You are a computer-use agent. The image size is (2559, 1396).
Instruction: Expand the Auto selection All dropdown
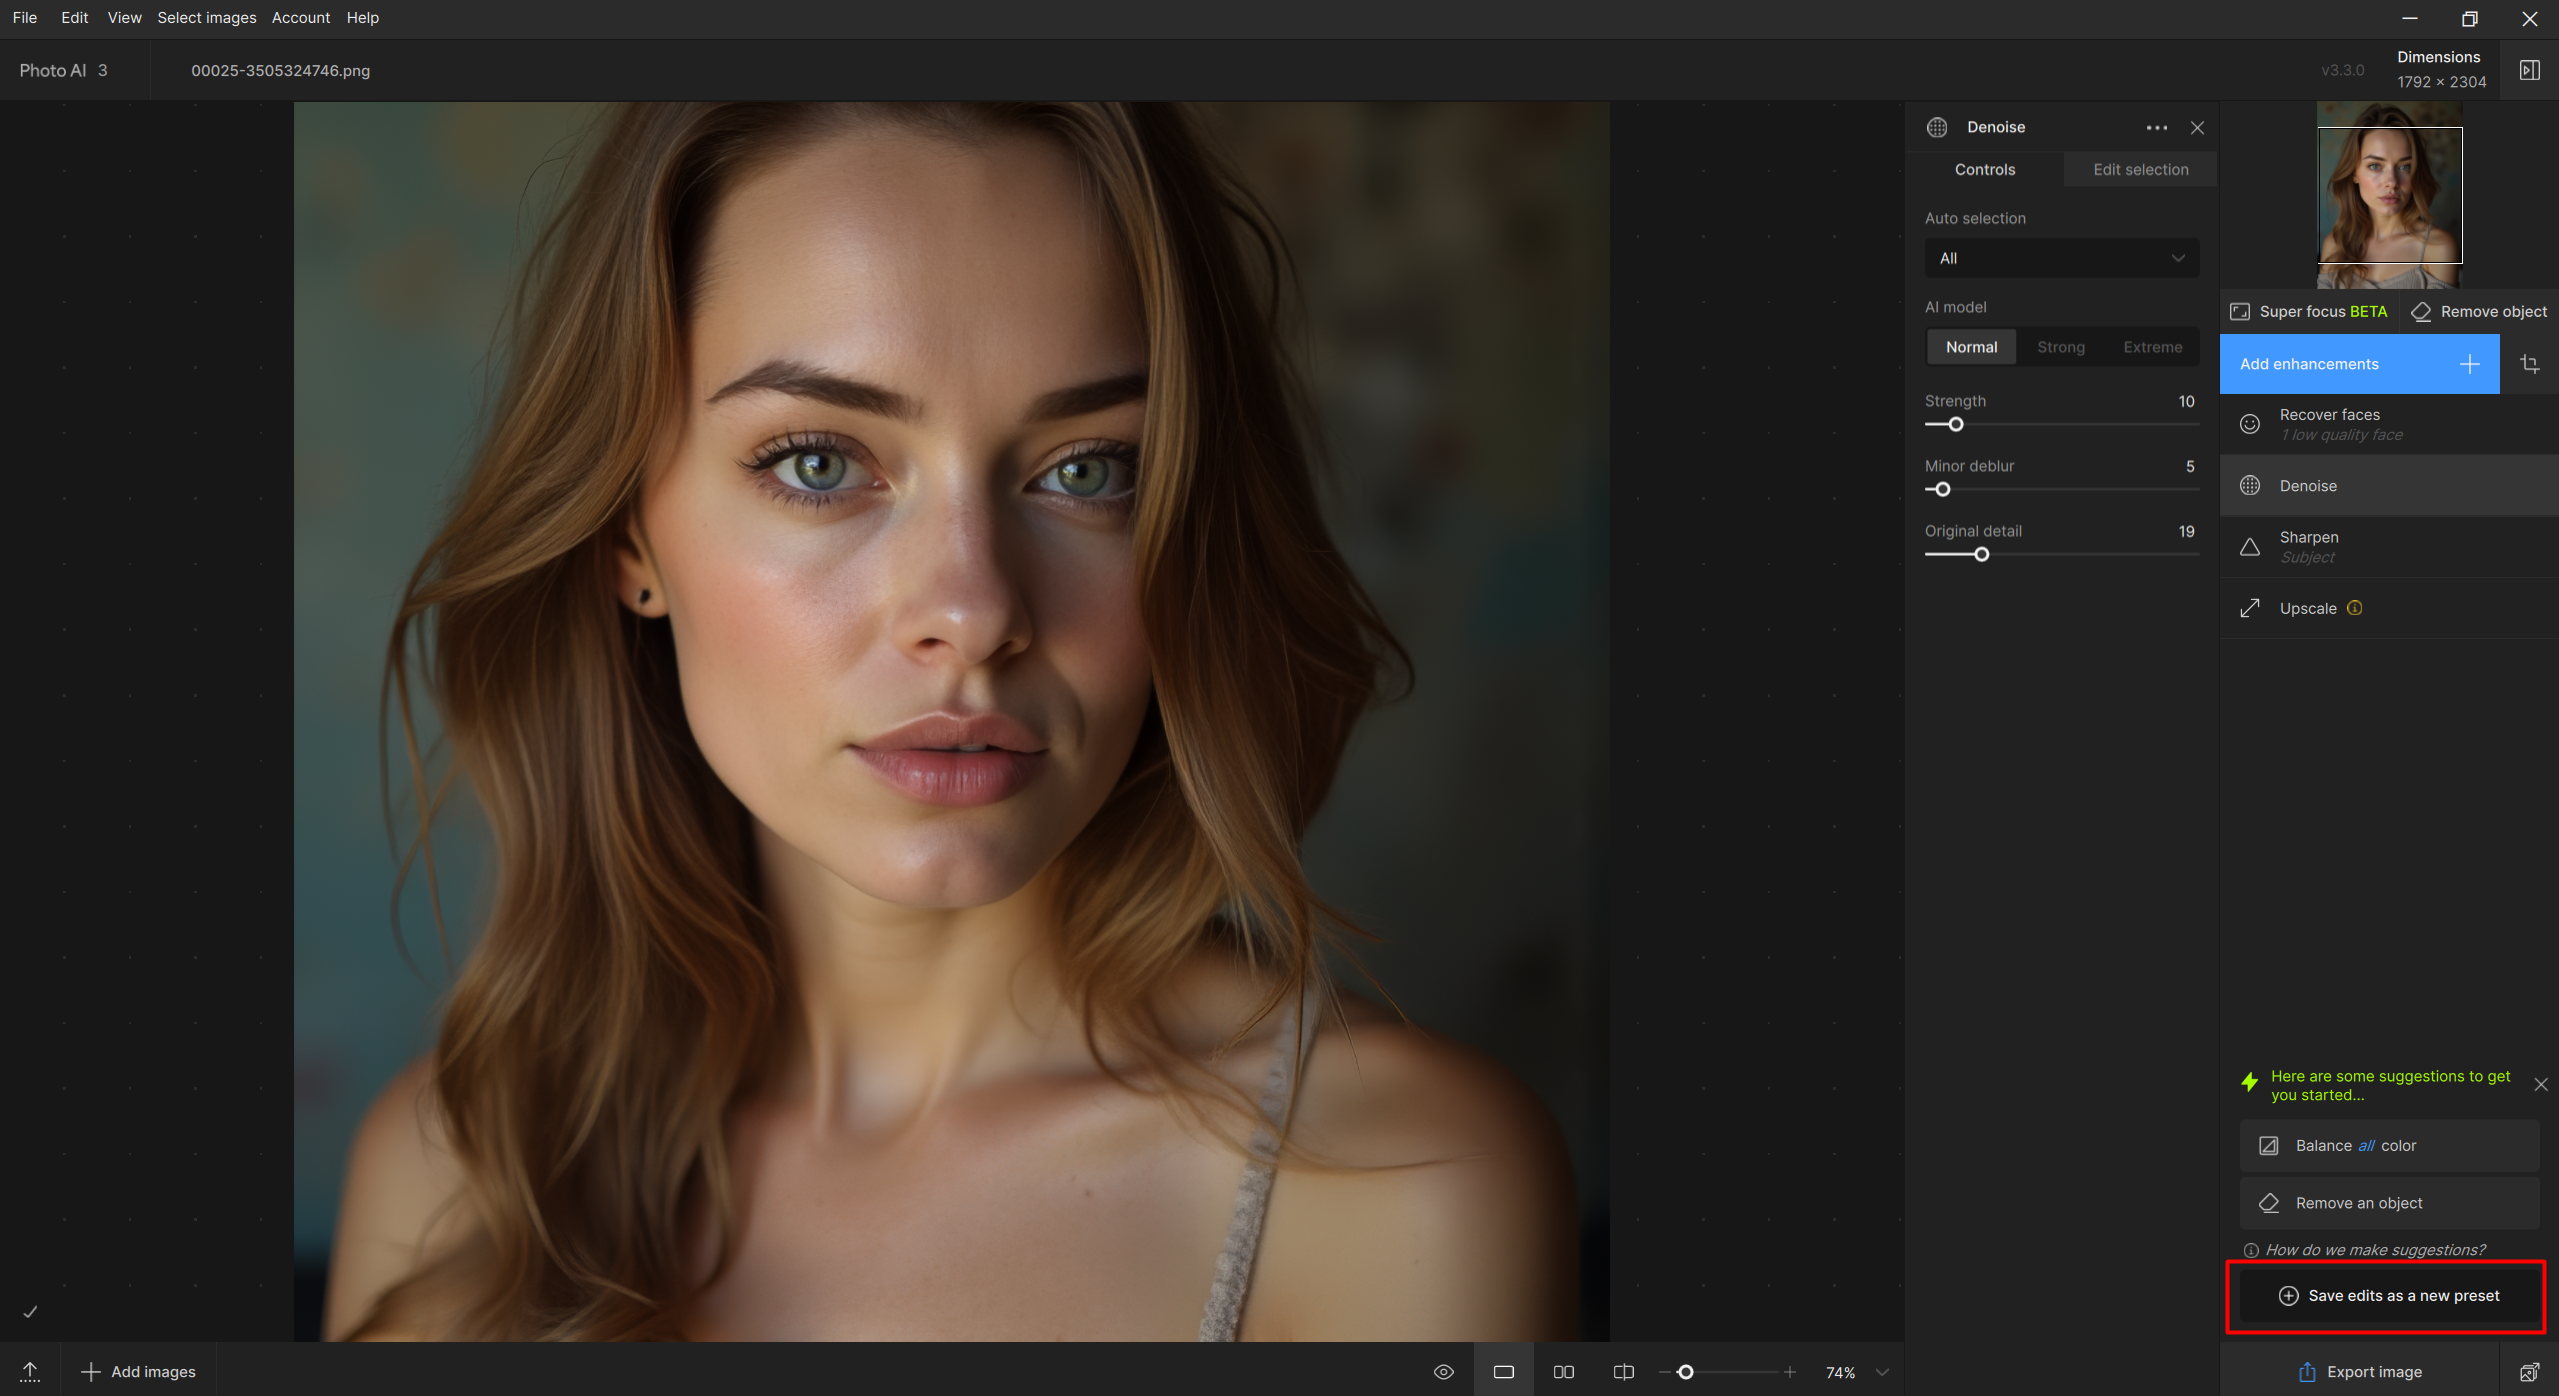2061,258
